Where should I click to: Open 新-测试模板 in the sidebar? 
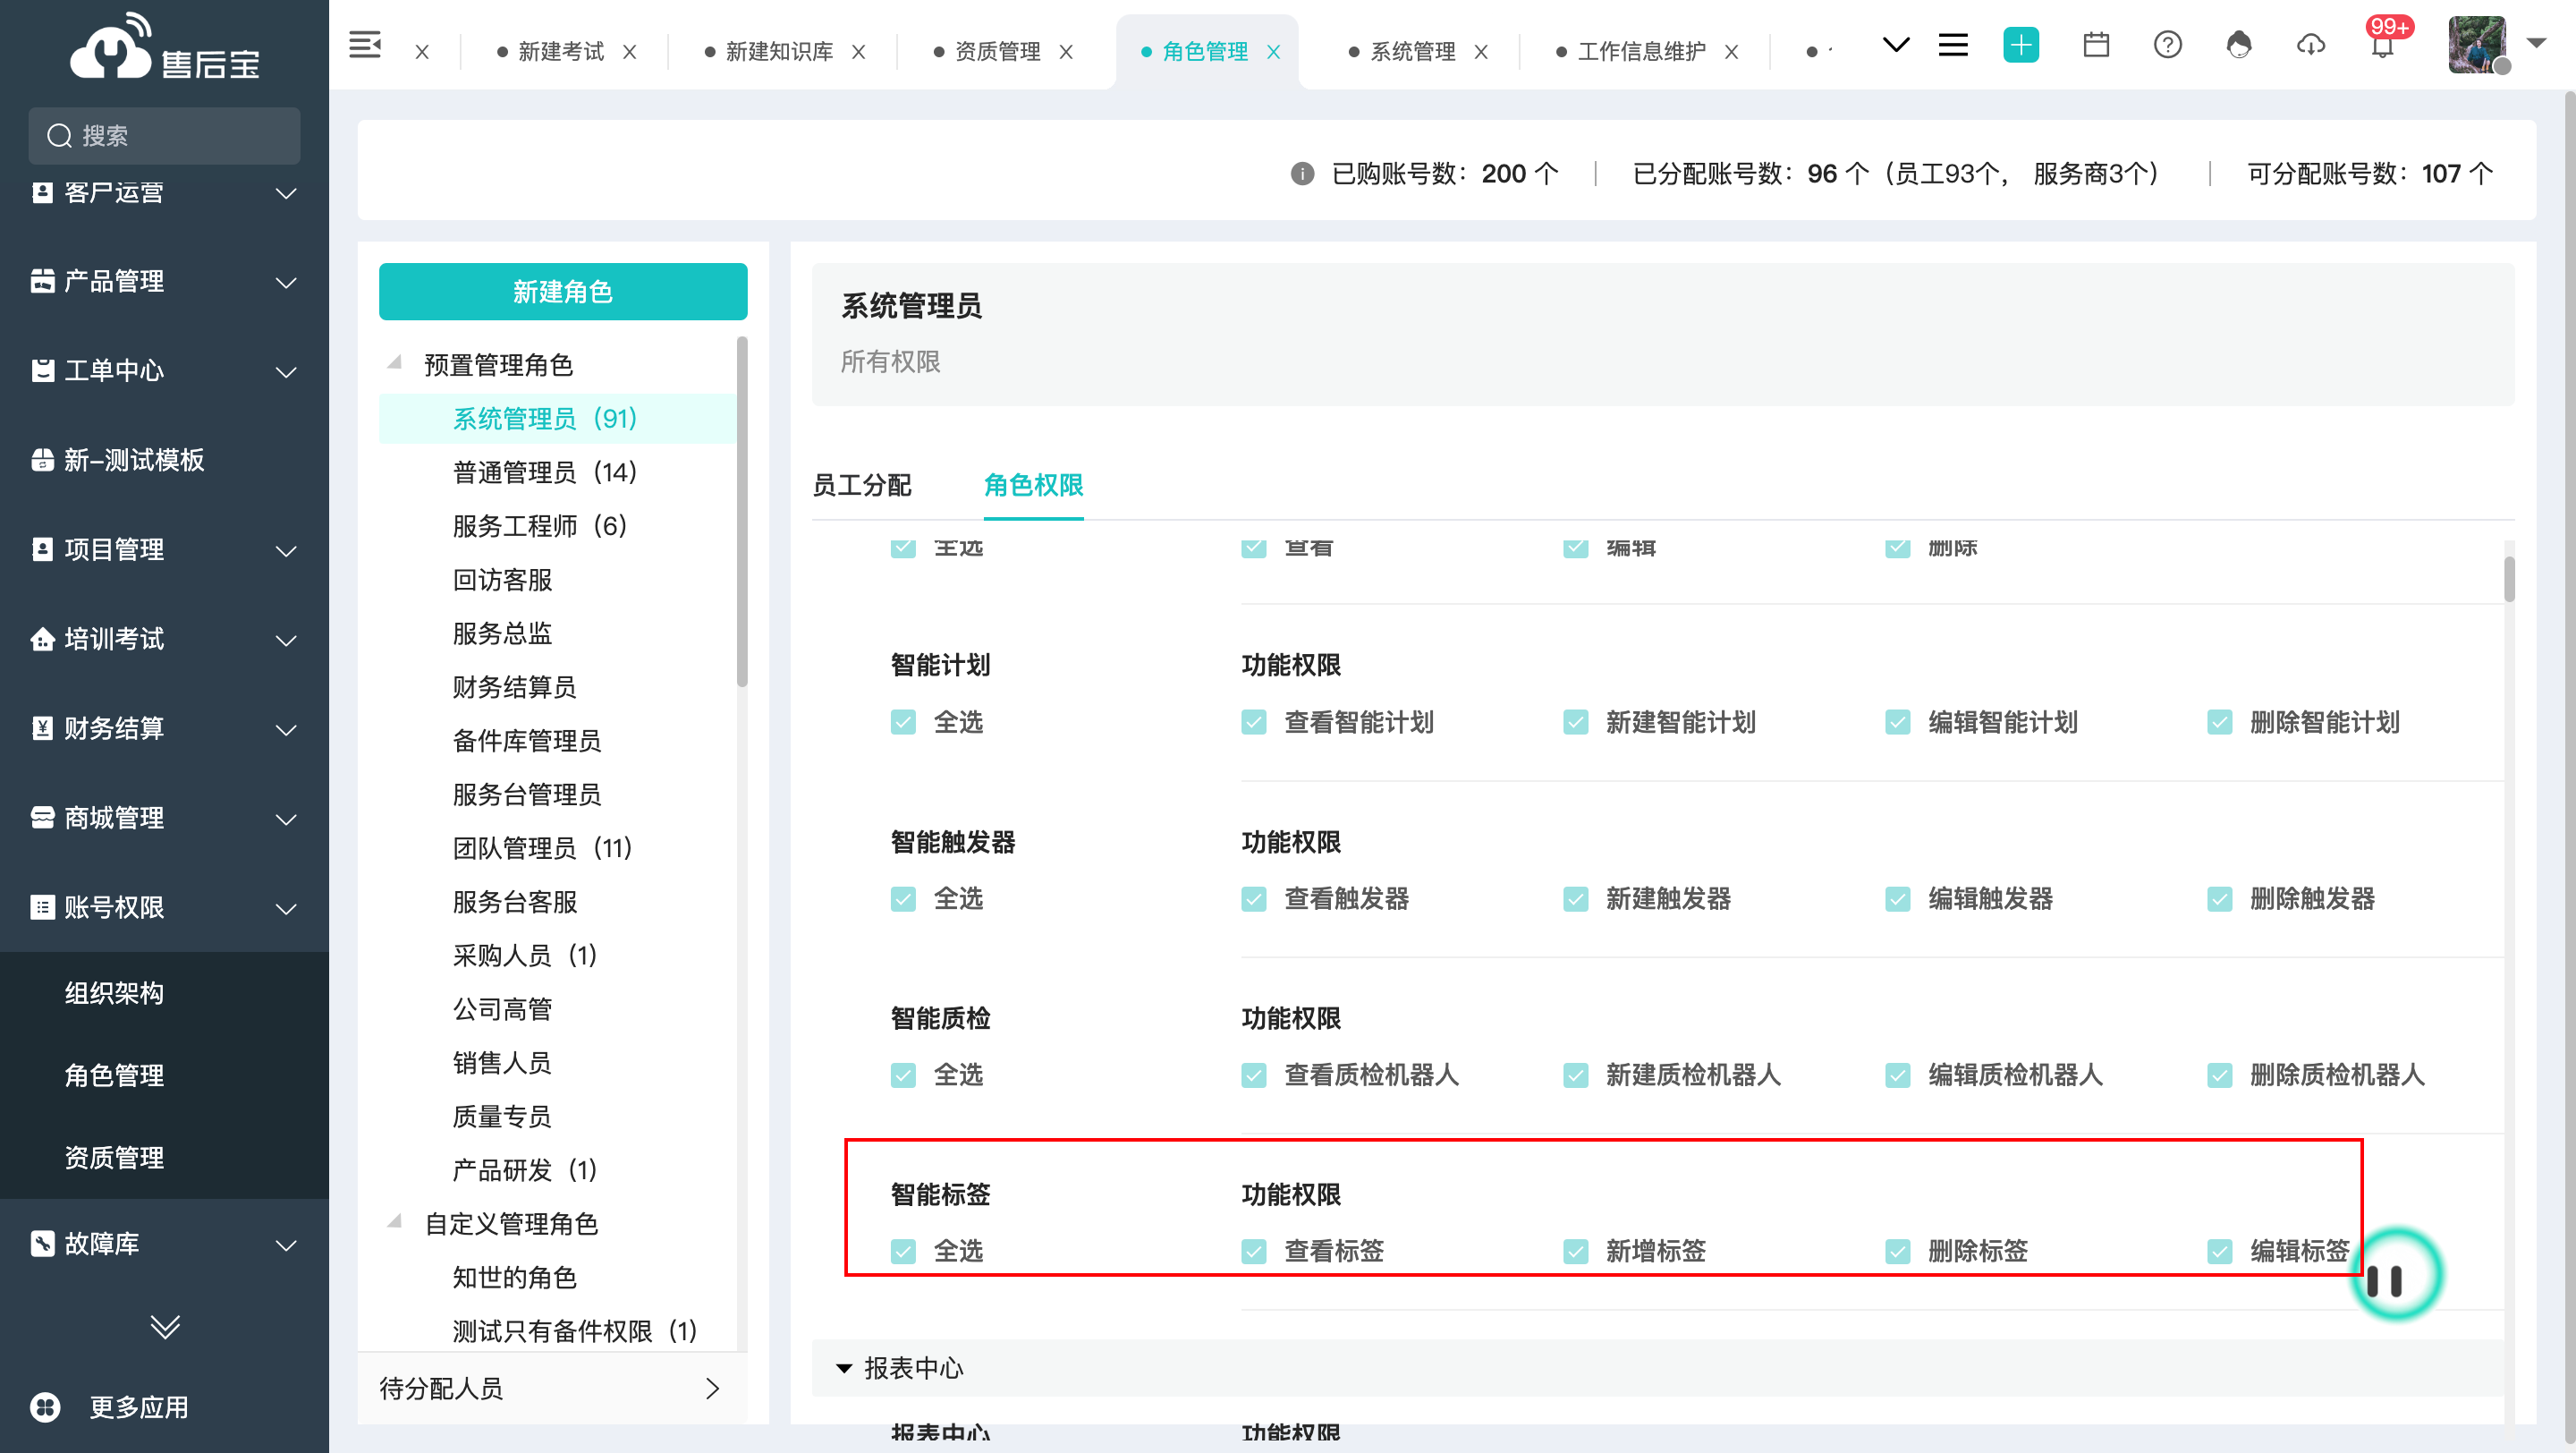[x=134, y=460]
